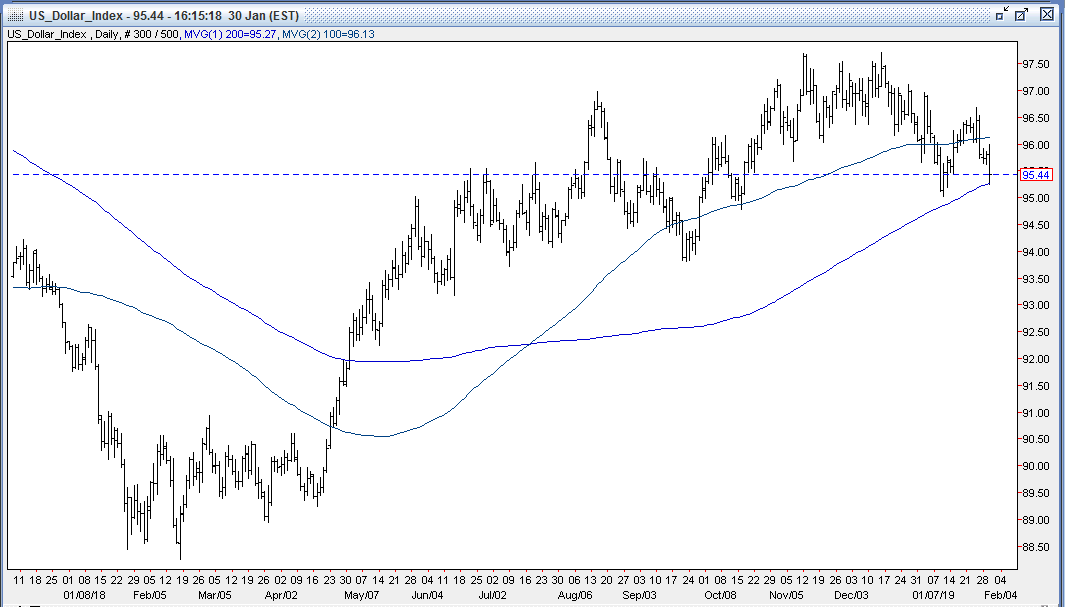
Task: Click the 92.50 price axis label
Action: [1038, 332]
